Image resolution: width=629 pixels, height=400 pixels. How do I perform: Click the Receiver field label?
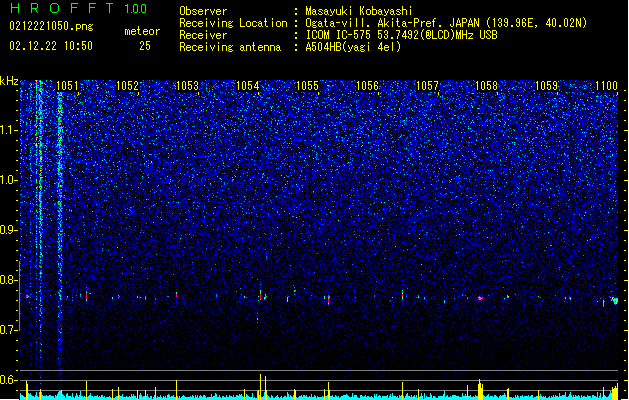tap(203, 35)
